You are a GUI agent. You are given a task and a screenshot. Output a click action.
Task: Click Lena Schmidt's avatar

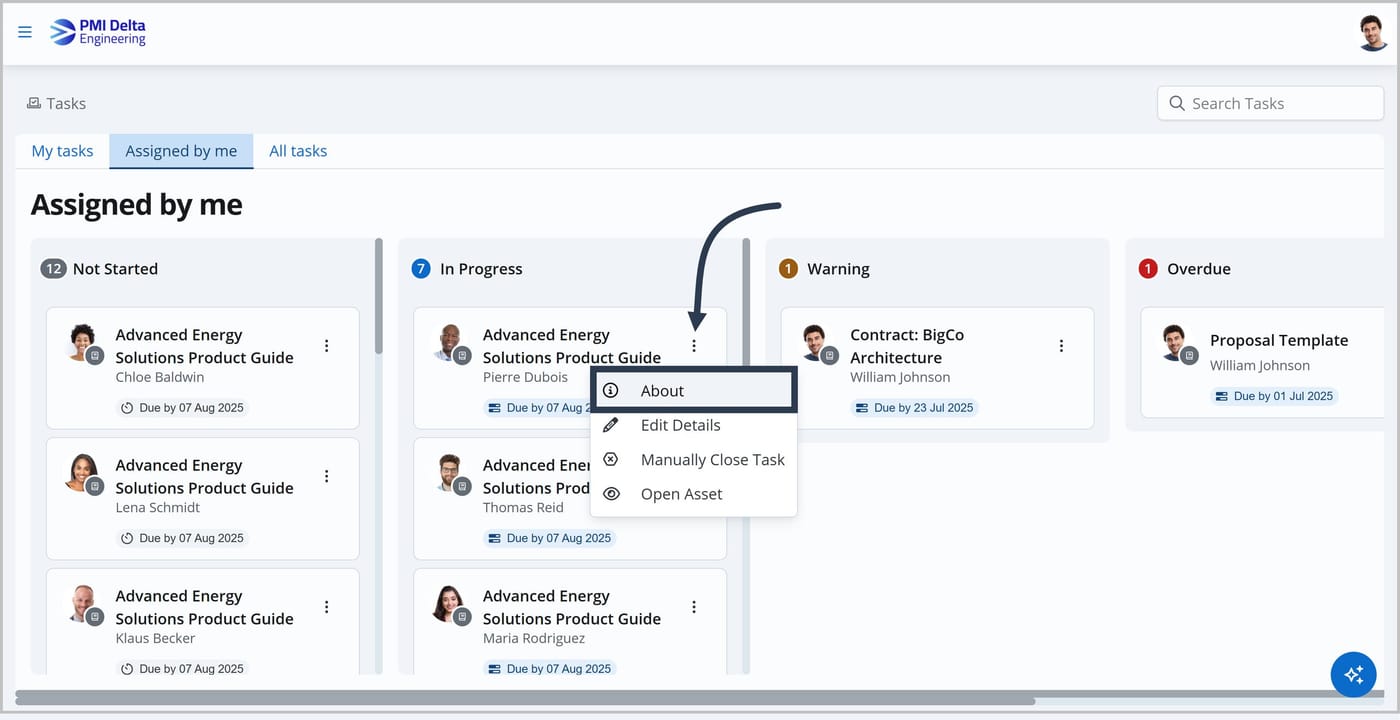tap(82, 472)
